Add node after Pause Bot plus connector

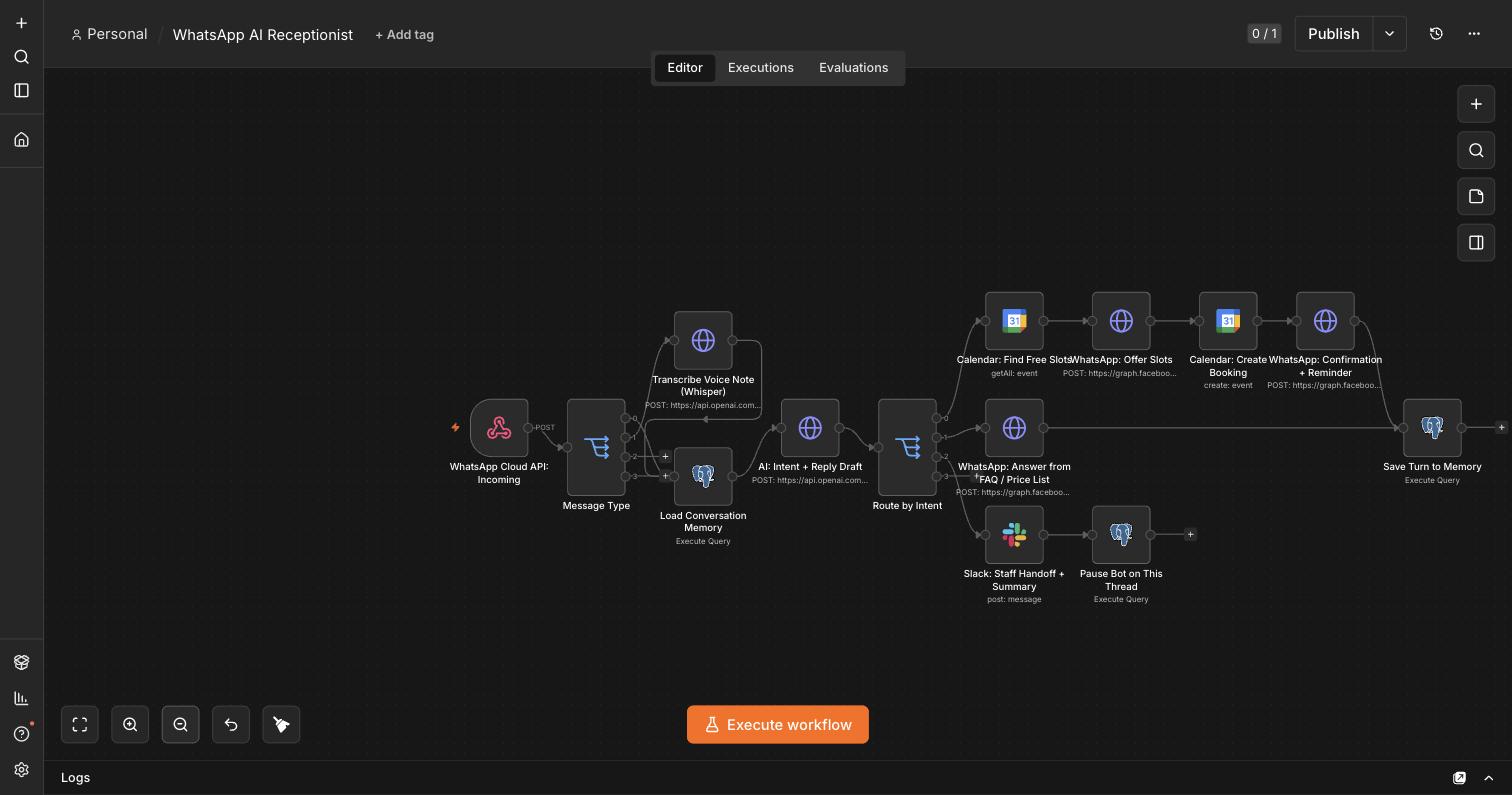(x=1190, y=535)
